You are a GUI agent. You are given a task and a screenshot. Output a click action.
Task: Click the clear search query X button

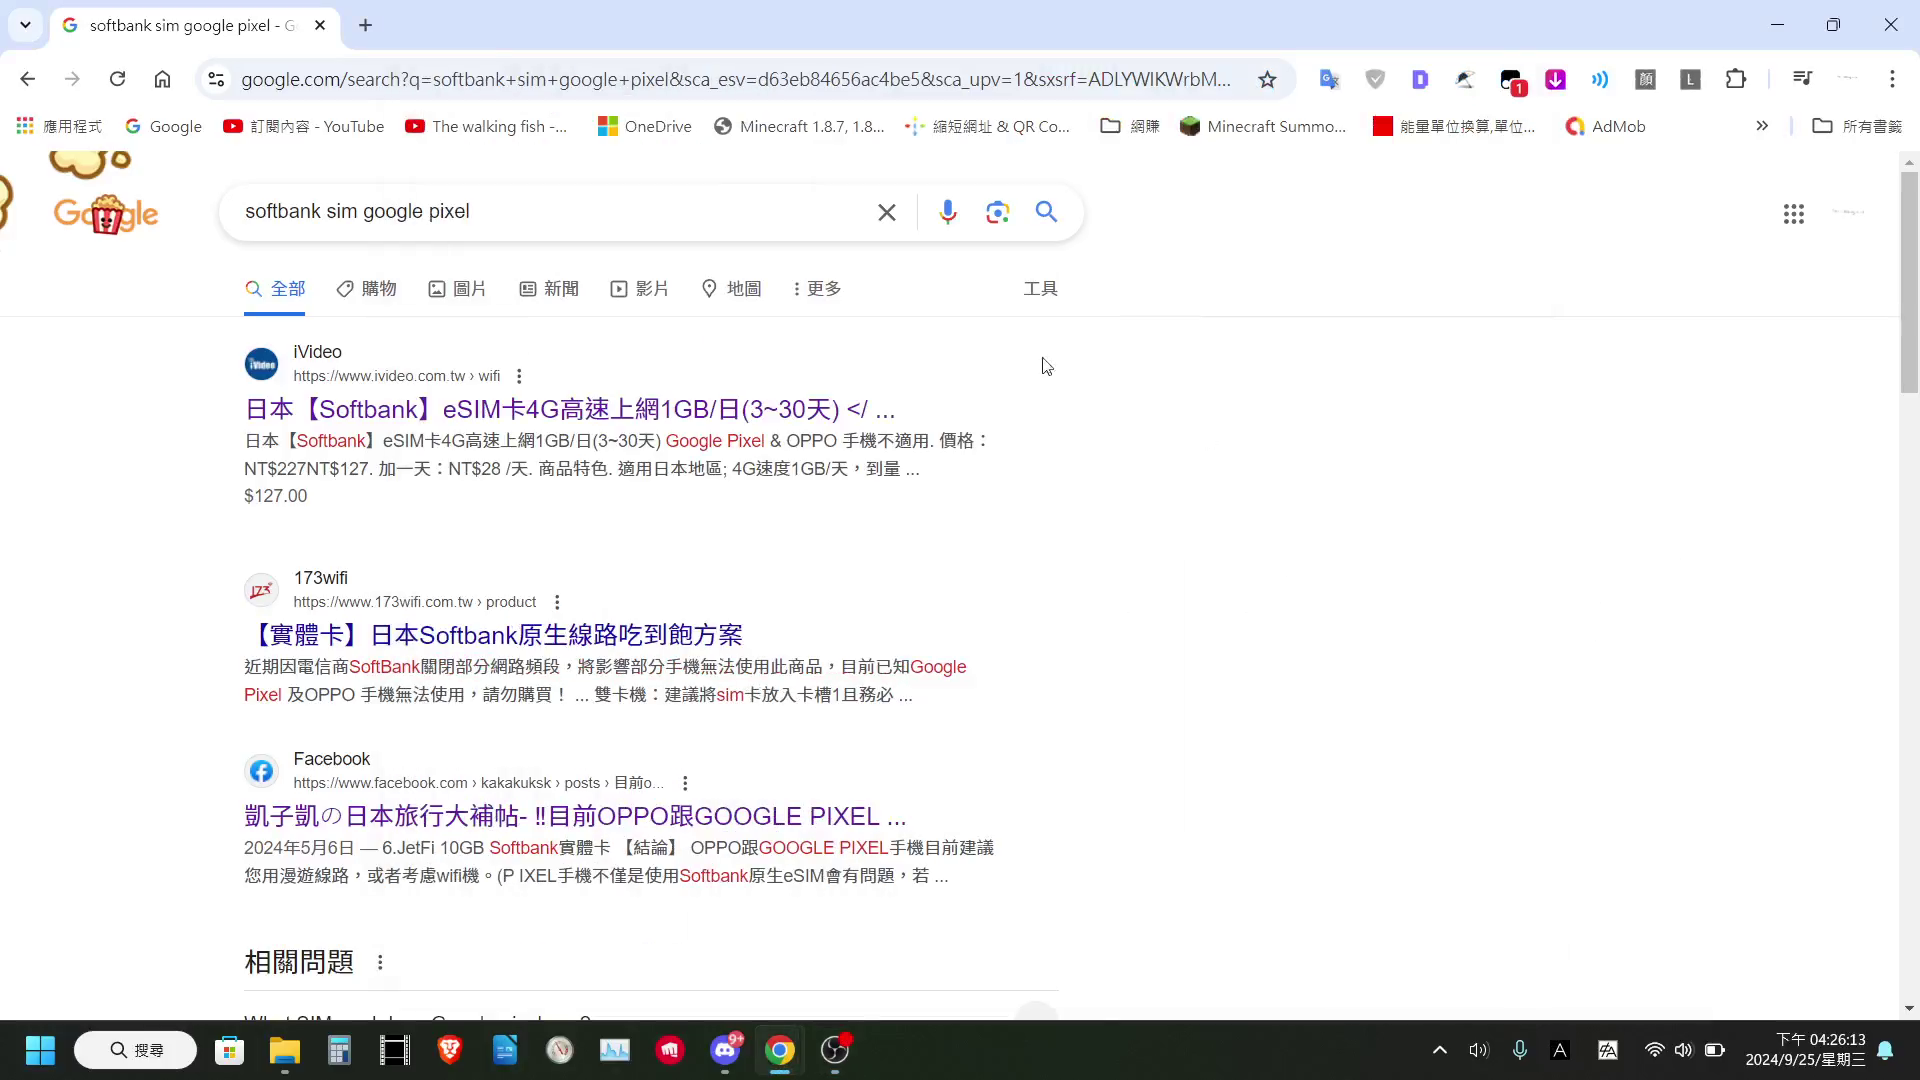[x=886, y=212]
